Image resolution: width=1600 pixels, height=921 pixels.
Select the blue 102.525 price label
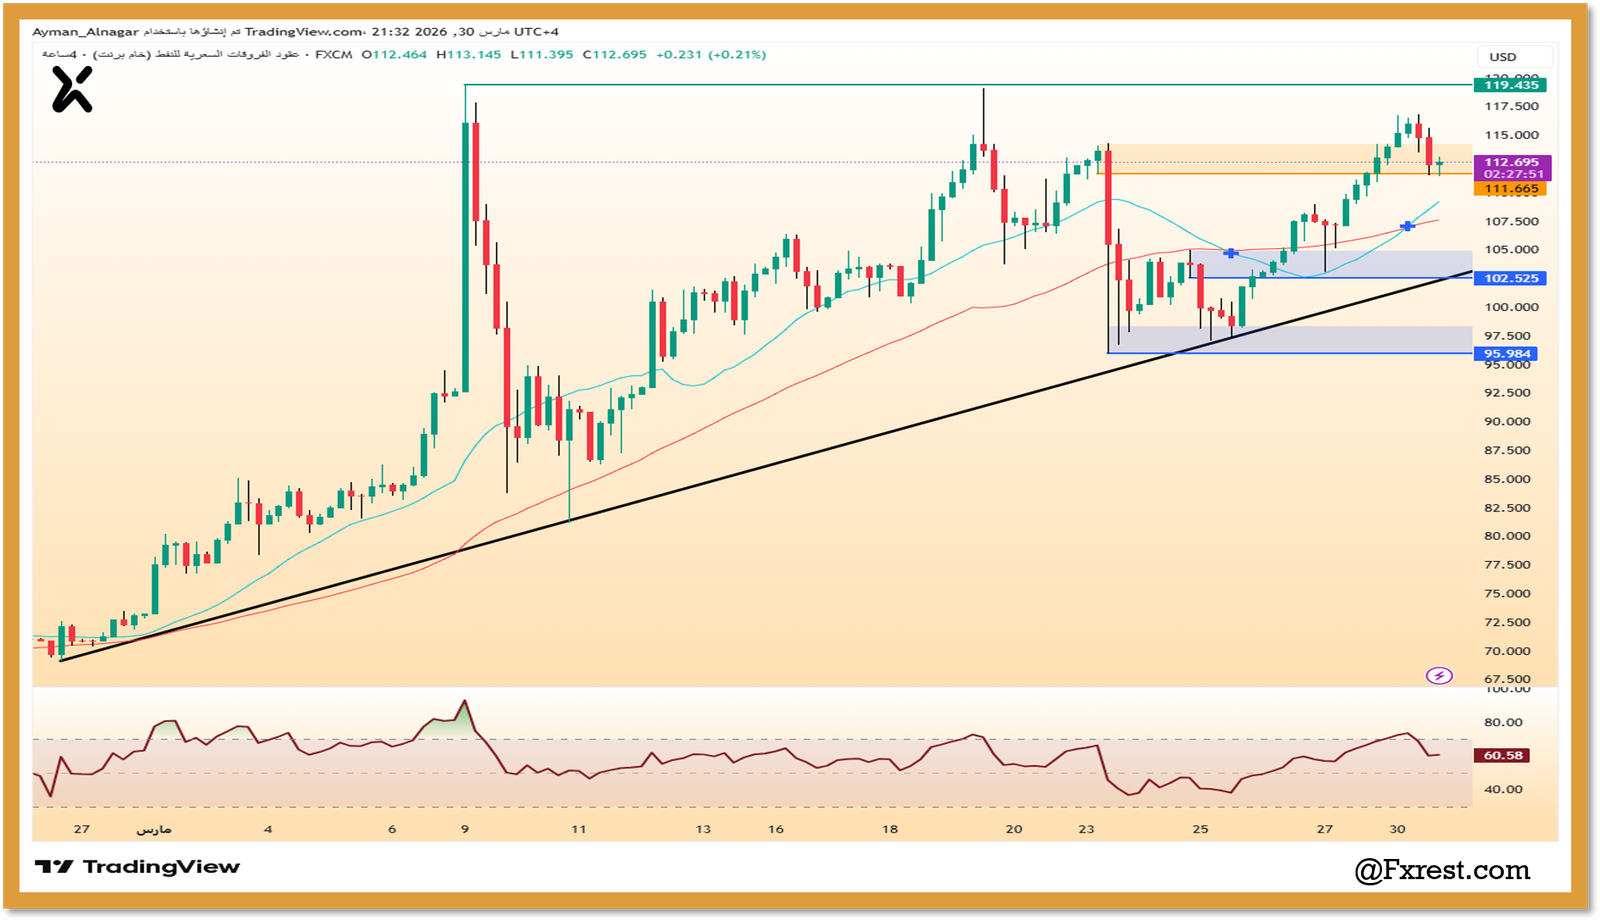(x=1511, y=278)
